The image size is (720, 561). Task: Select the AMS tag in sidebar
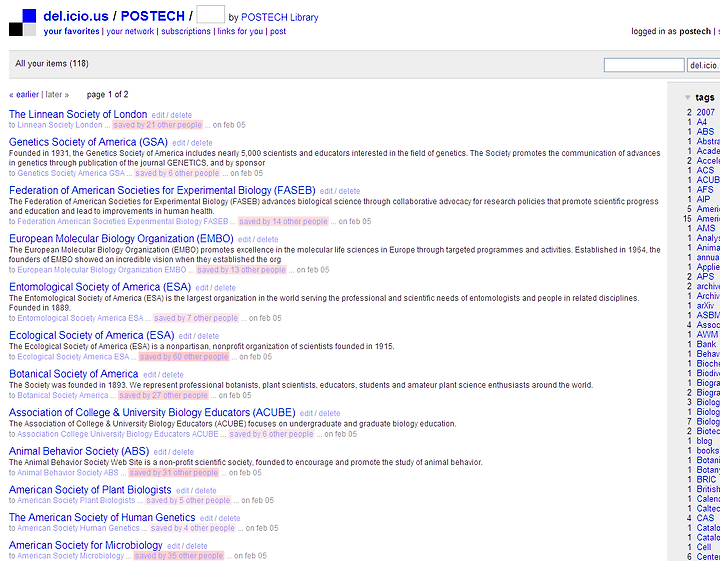tap(706, 228)
